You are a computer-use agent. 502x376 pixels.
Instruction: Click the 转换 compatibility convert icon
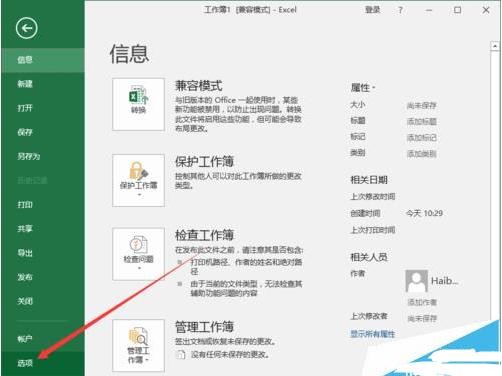click(x=138, y=104)
